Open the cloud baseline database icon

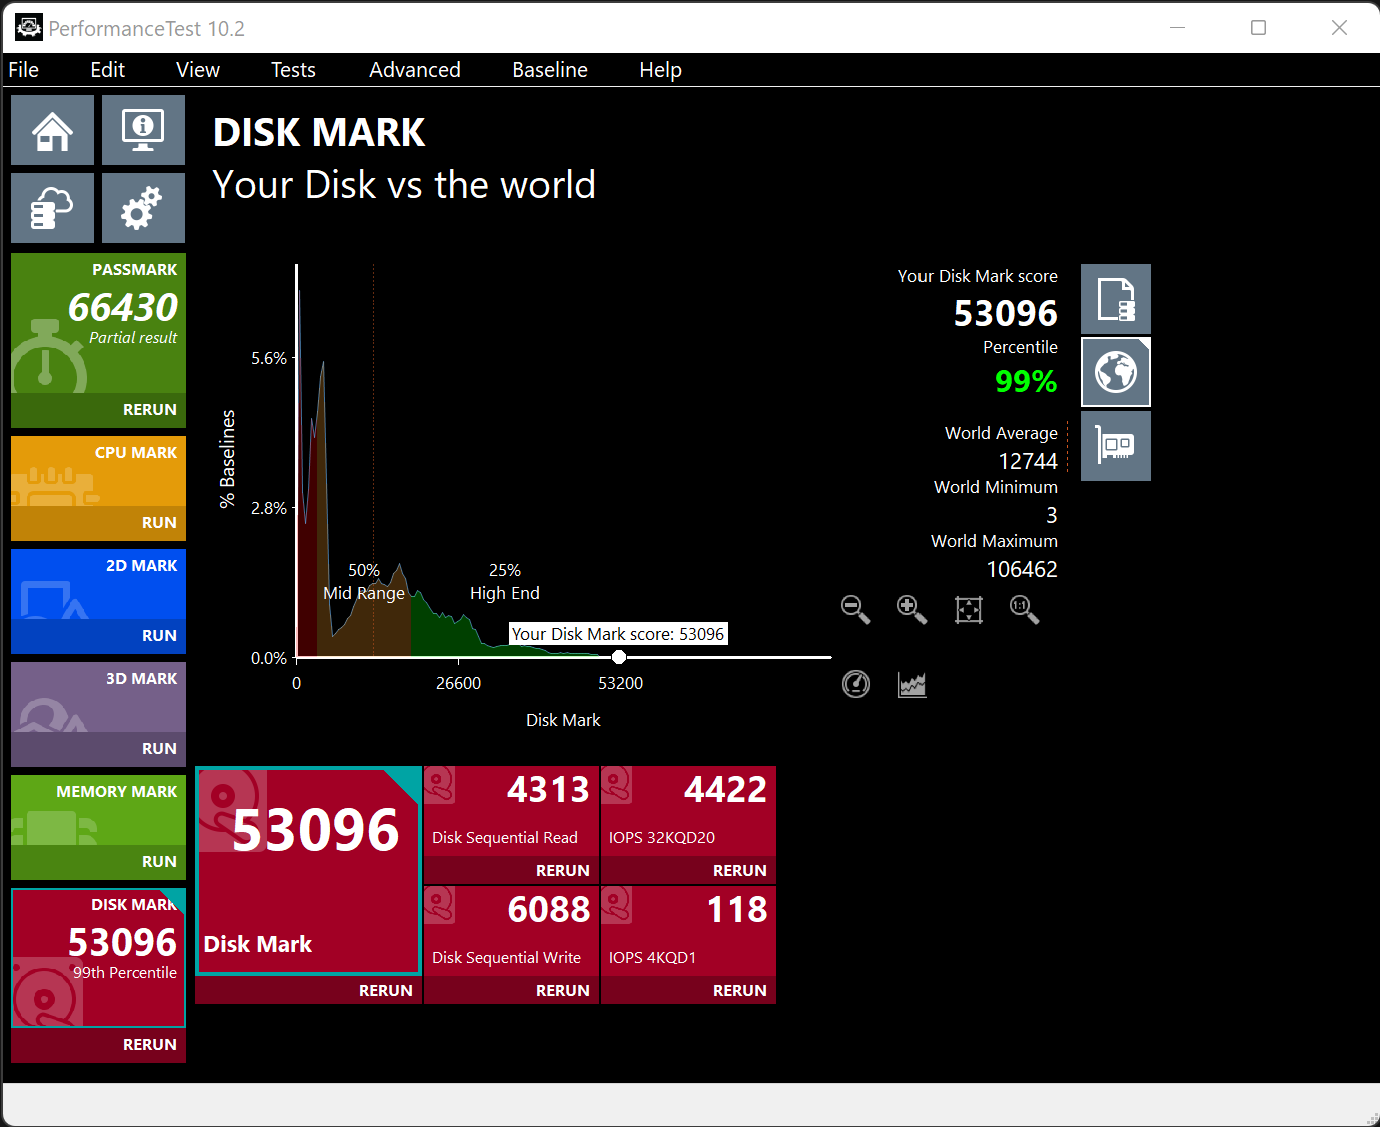52,208
